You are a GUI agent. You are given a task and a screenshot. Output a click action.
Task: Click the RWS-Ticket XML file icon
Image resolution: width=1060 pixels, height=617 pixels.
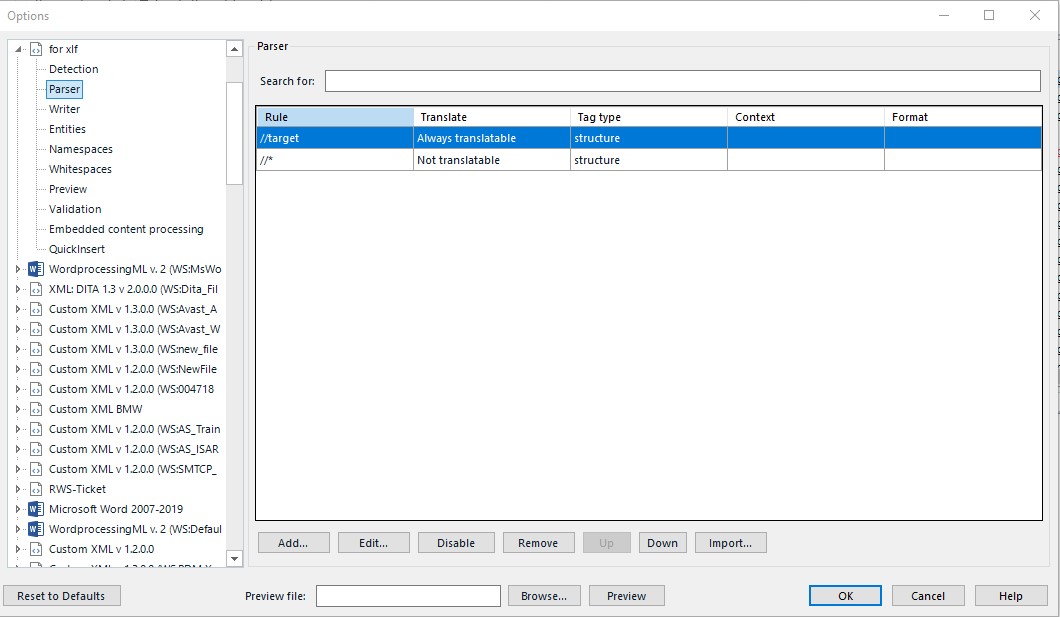36,488
